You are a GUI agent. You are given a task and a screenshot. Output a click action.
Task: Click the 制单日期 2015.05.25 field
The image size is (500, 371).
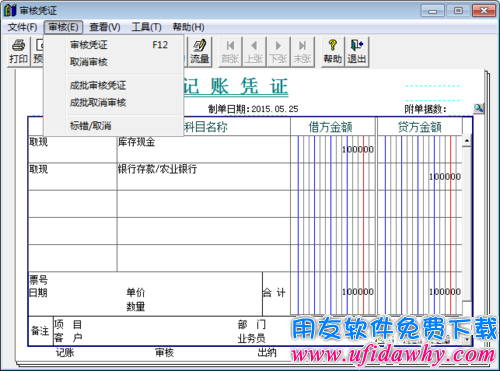click(253, 109)
